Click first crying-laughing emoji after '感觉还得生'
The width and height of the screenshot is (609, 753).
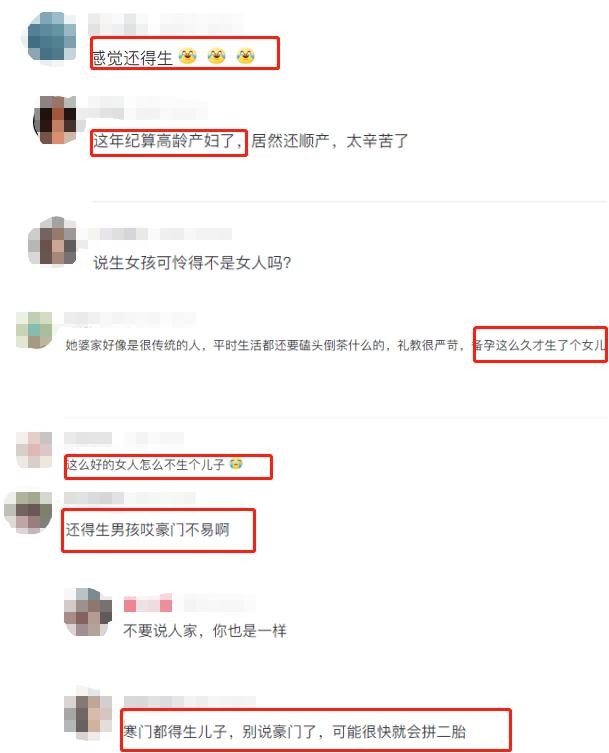point(187,56)
